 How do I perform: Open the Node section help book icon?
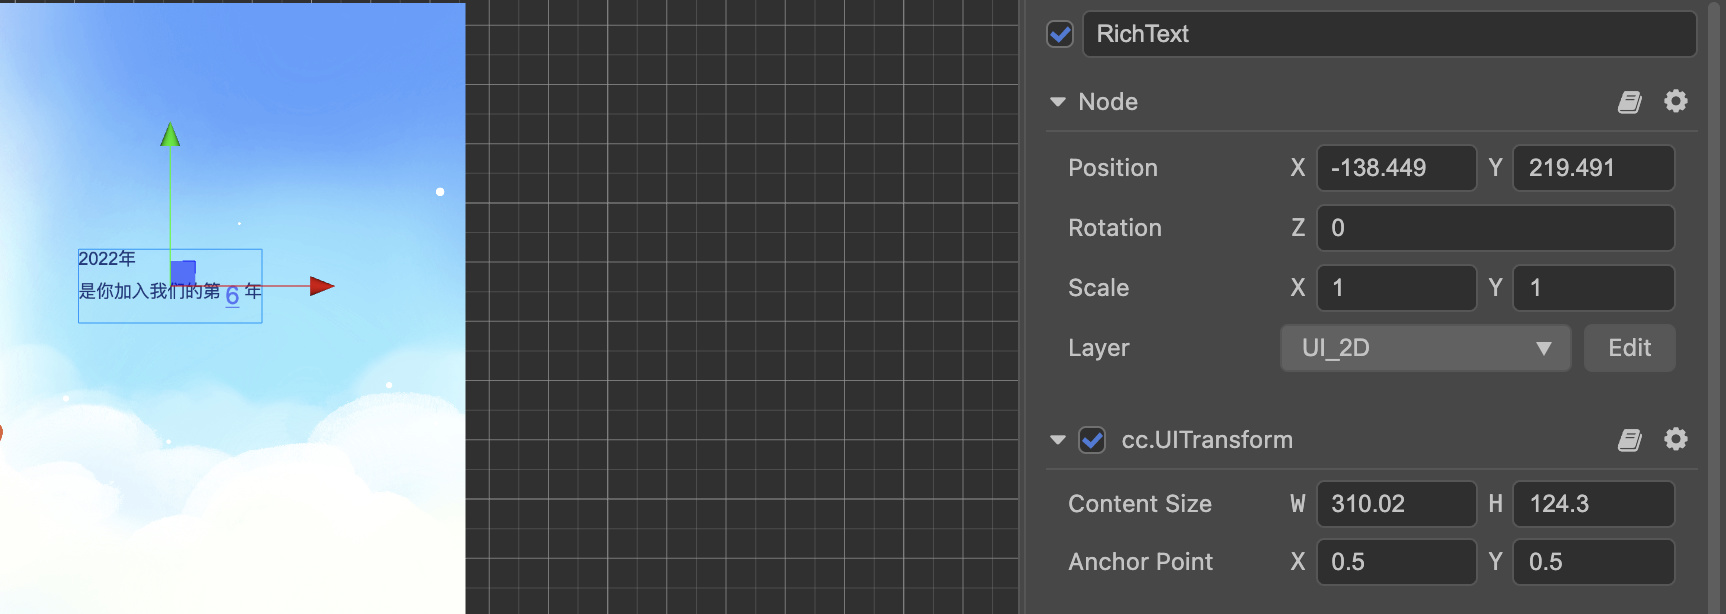(1630, 102)
